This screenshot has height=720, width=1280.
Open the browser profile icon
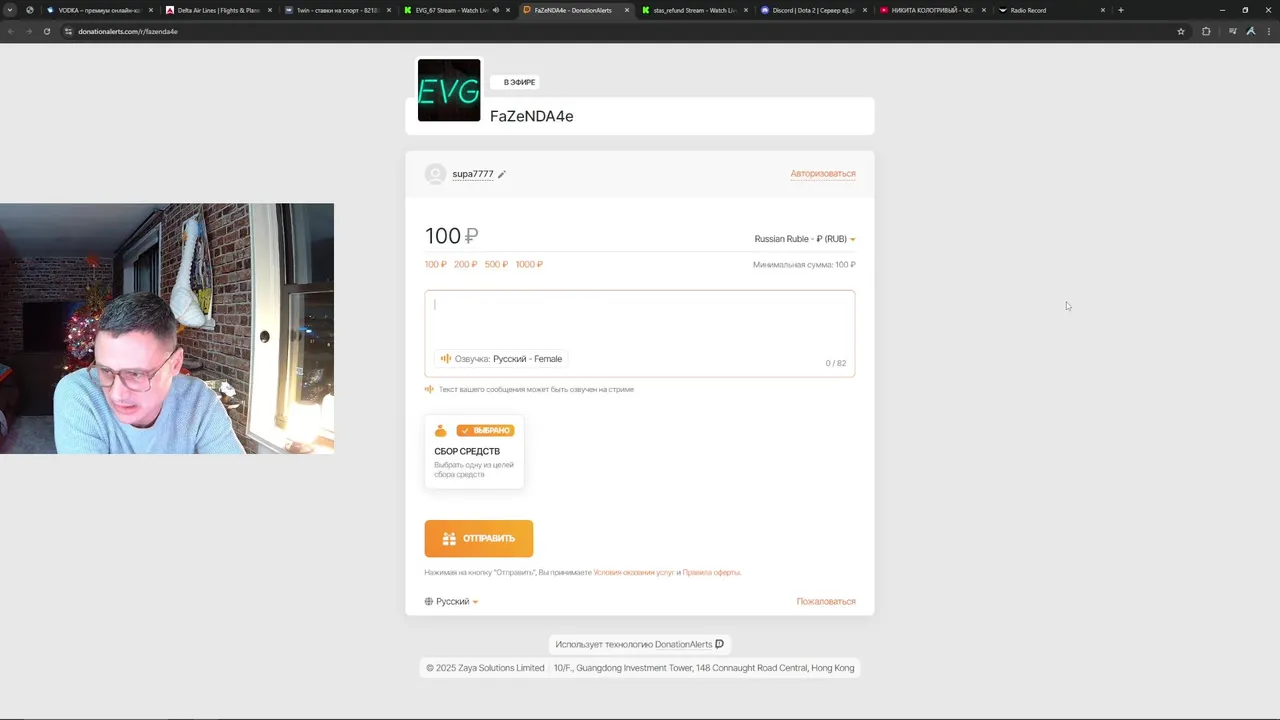[1250, 31]
